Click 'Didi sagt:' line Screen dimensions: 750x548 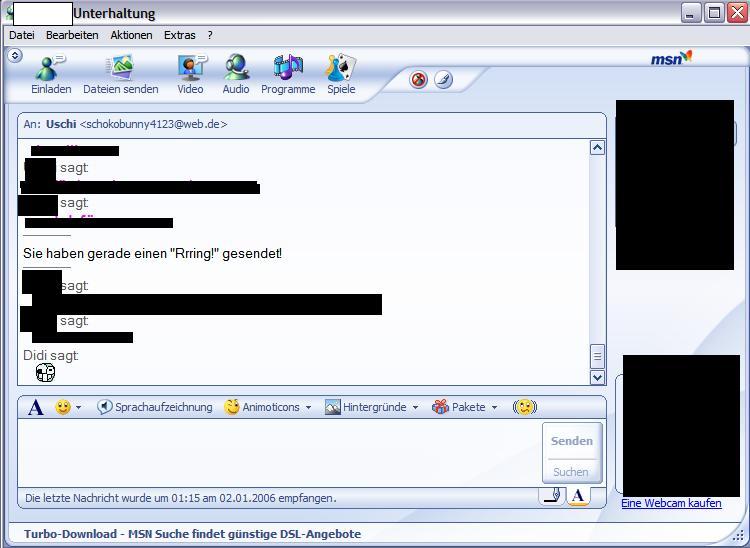[51, 356]
